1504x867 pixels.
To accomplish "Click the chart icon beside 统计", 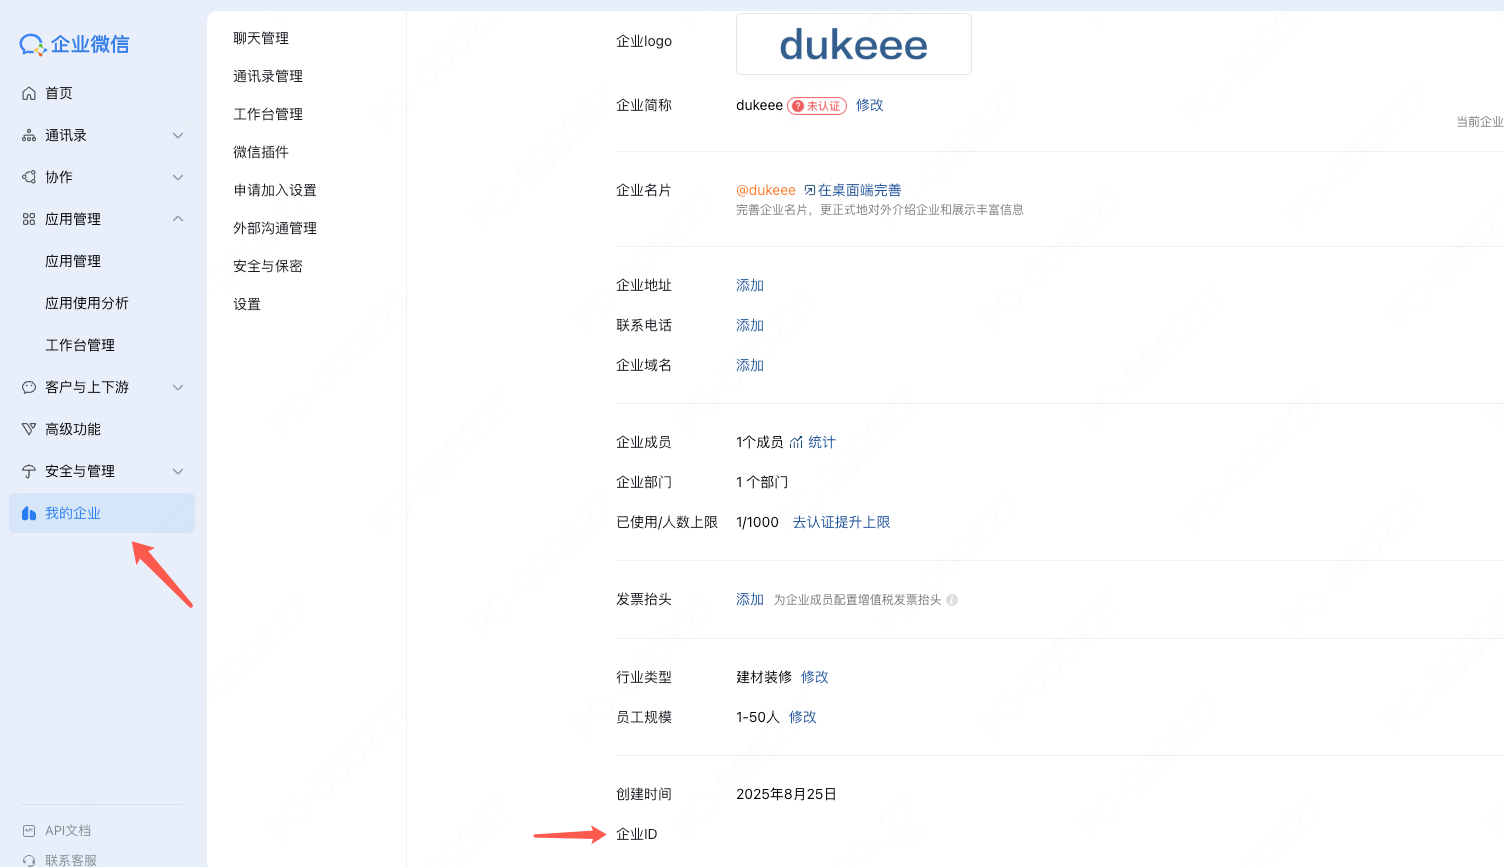I will point(796,442).
